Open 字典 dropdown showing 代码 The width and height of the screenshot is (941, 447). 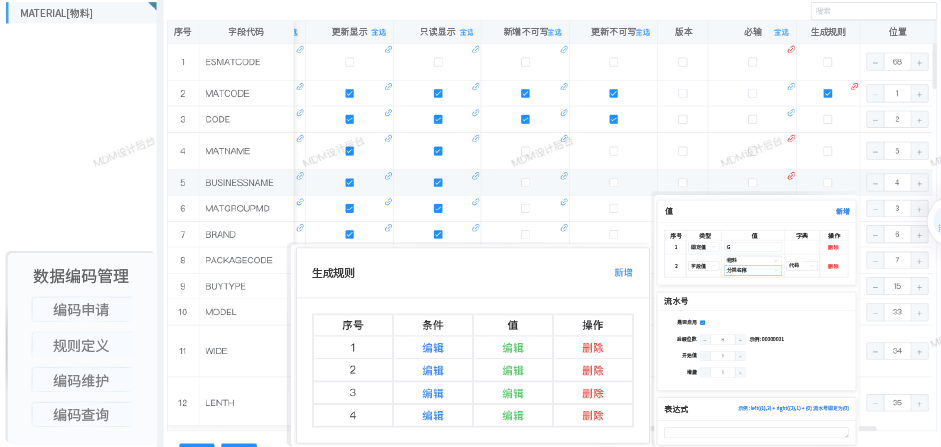pos(802,266)
